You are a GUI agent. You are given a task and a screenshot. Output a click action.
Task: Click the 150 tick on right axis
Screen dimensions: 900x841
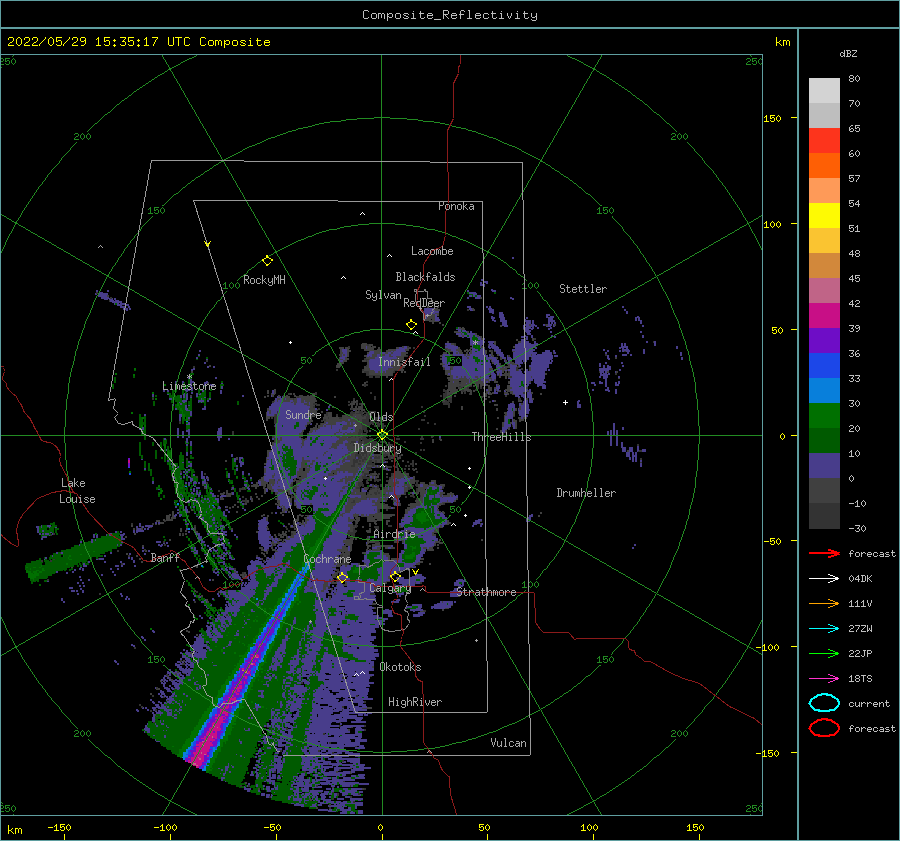tap(772, 118)
